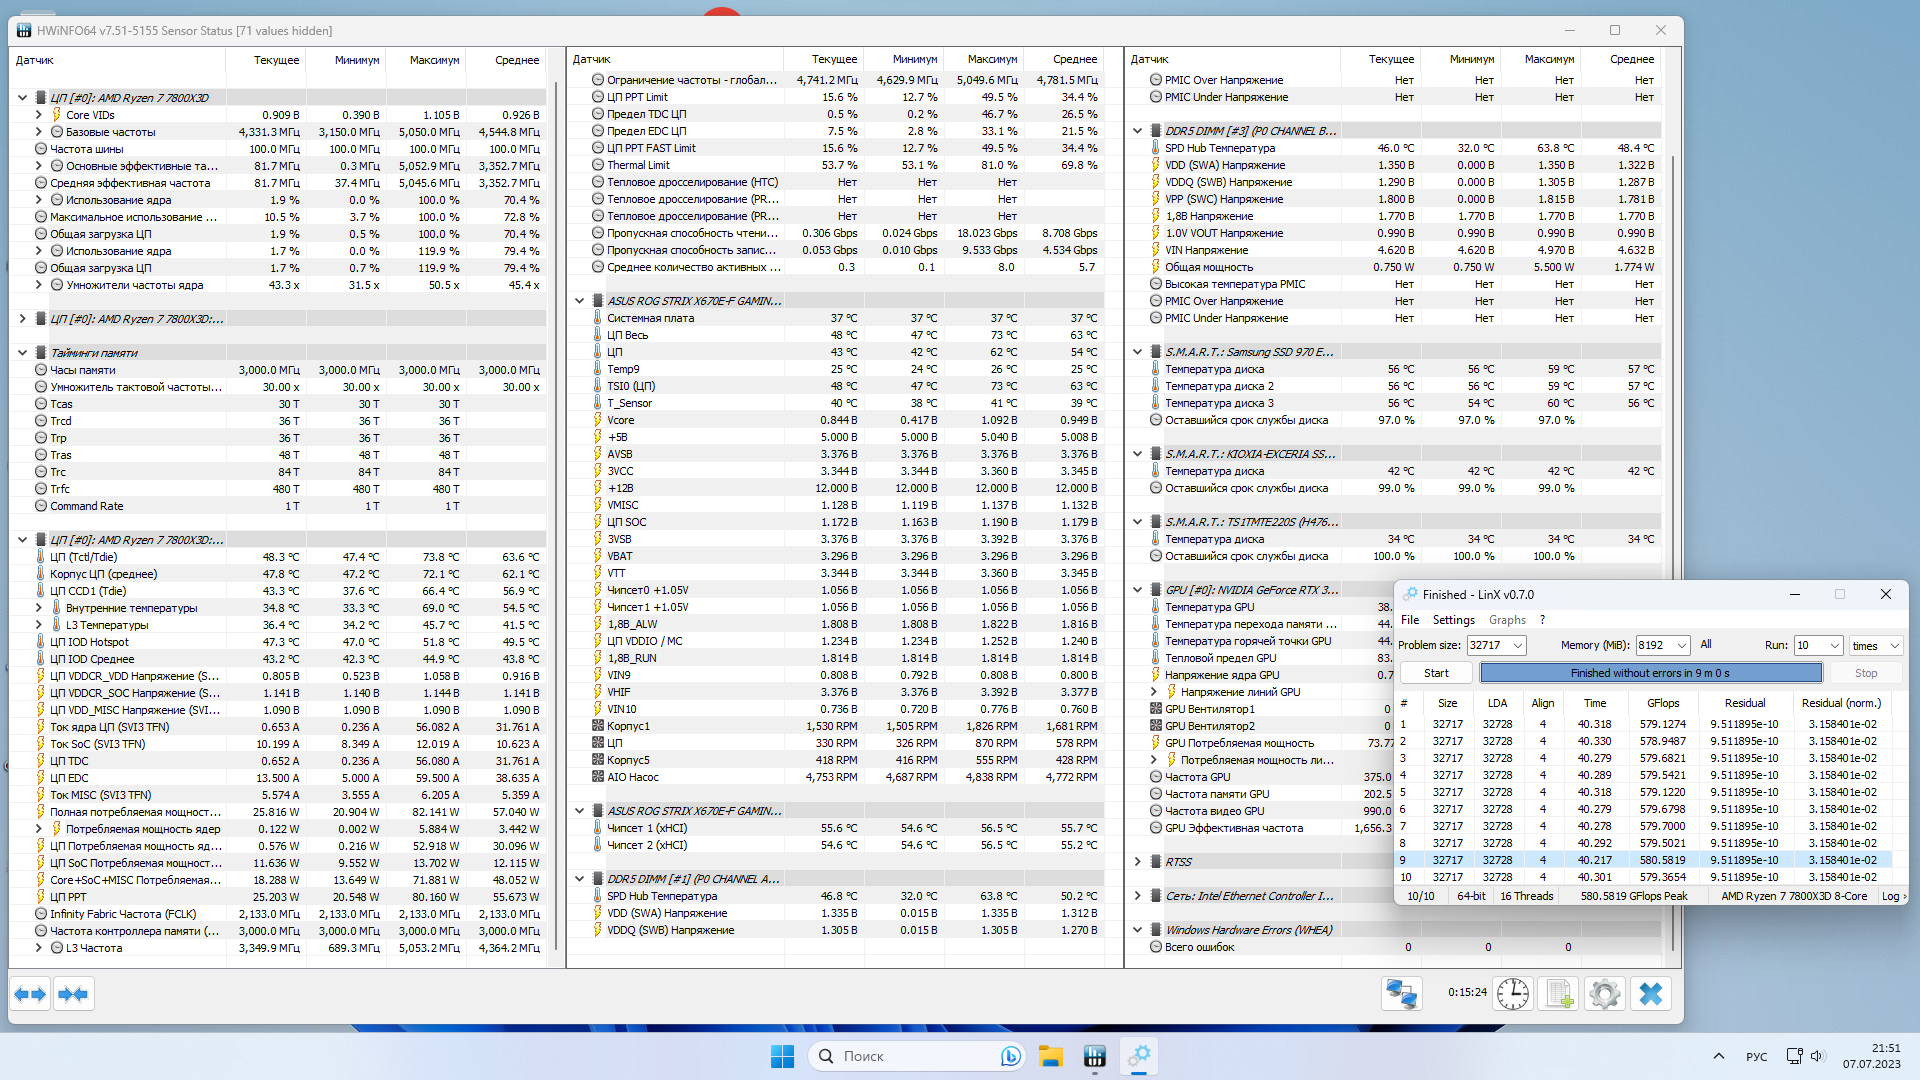This screenshot has height=1080, width=1920.
Task: Open the File menu in LinX
Action: coord(1410,620)
